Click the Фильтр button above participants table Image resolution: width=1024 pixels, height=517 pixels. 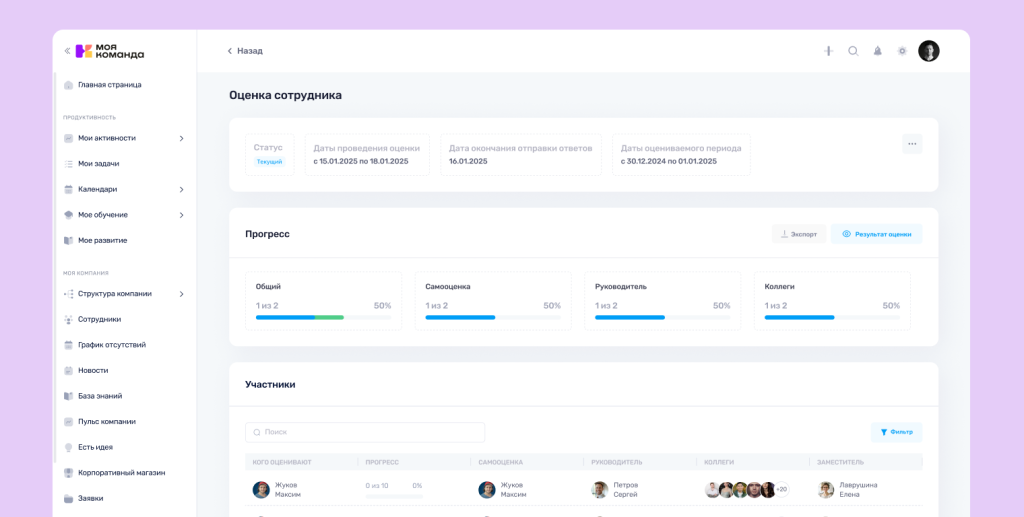tap(896, 432)
